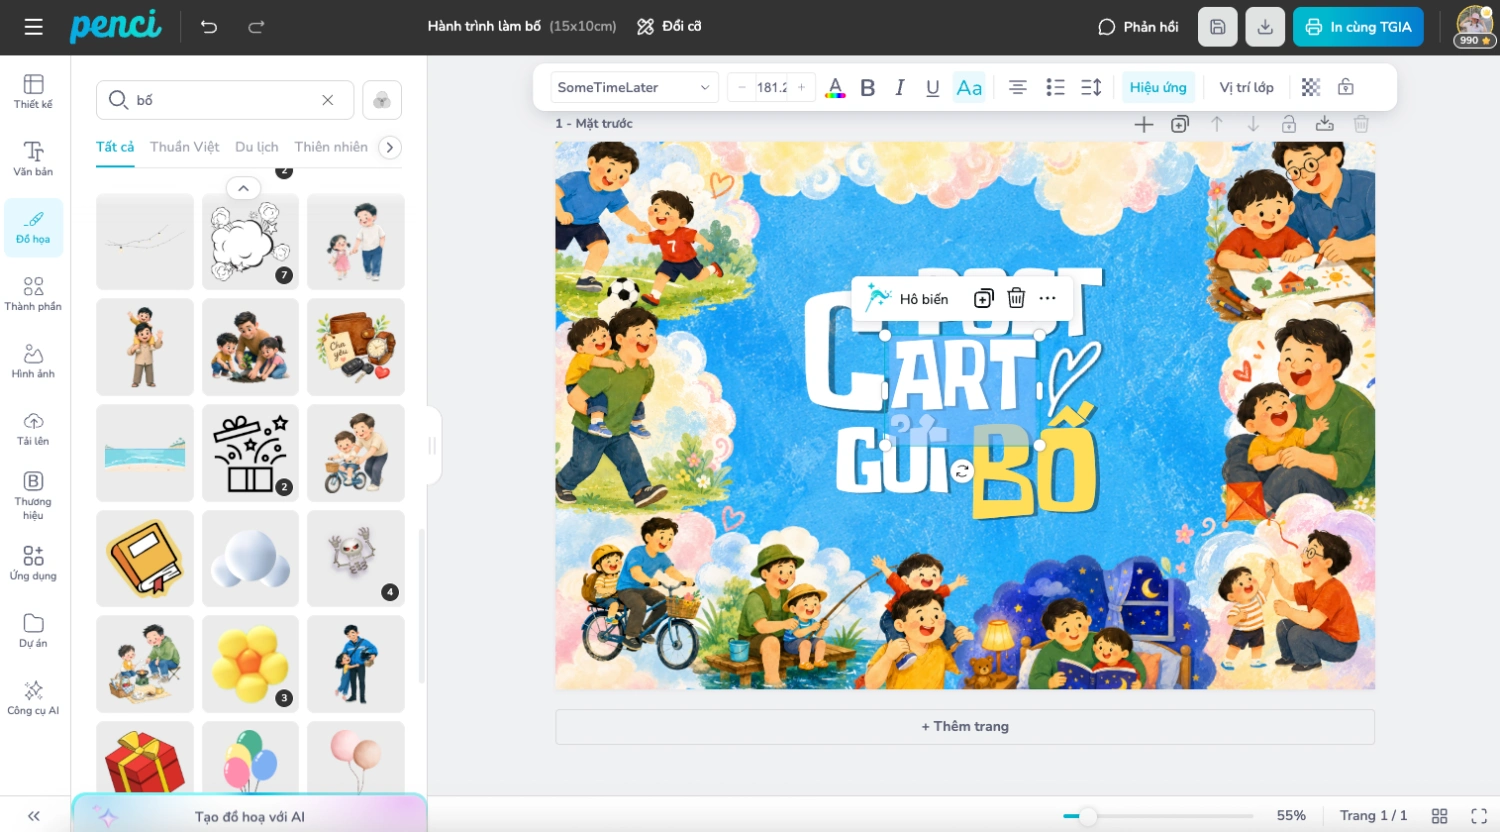Toggle the element lock in toolbar
The height and width of the screenshot is (832, 1500).
coord(1346,87)
